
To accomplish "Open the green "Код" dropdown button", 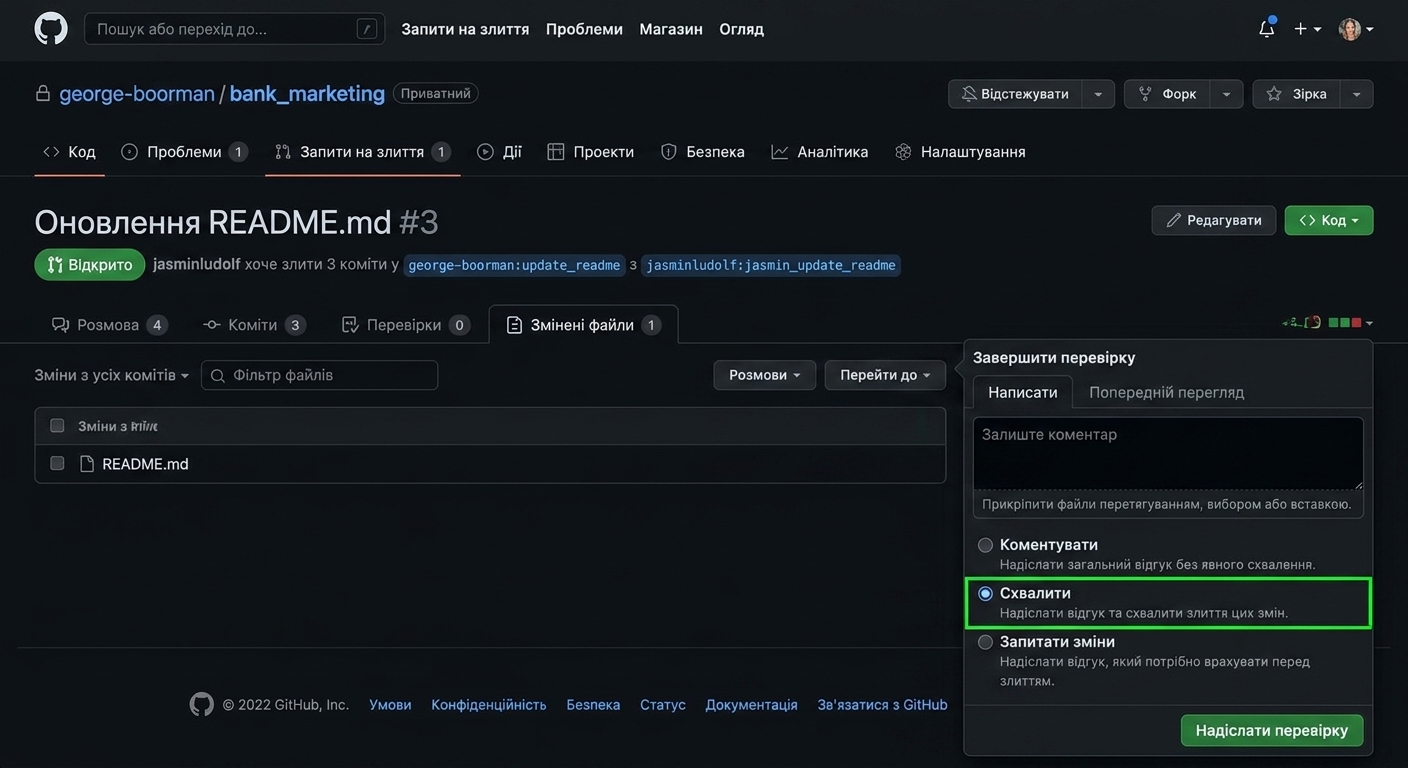I will 1329,220.
